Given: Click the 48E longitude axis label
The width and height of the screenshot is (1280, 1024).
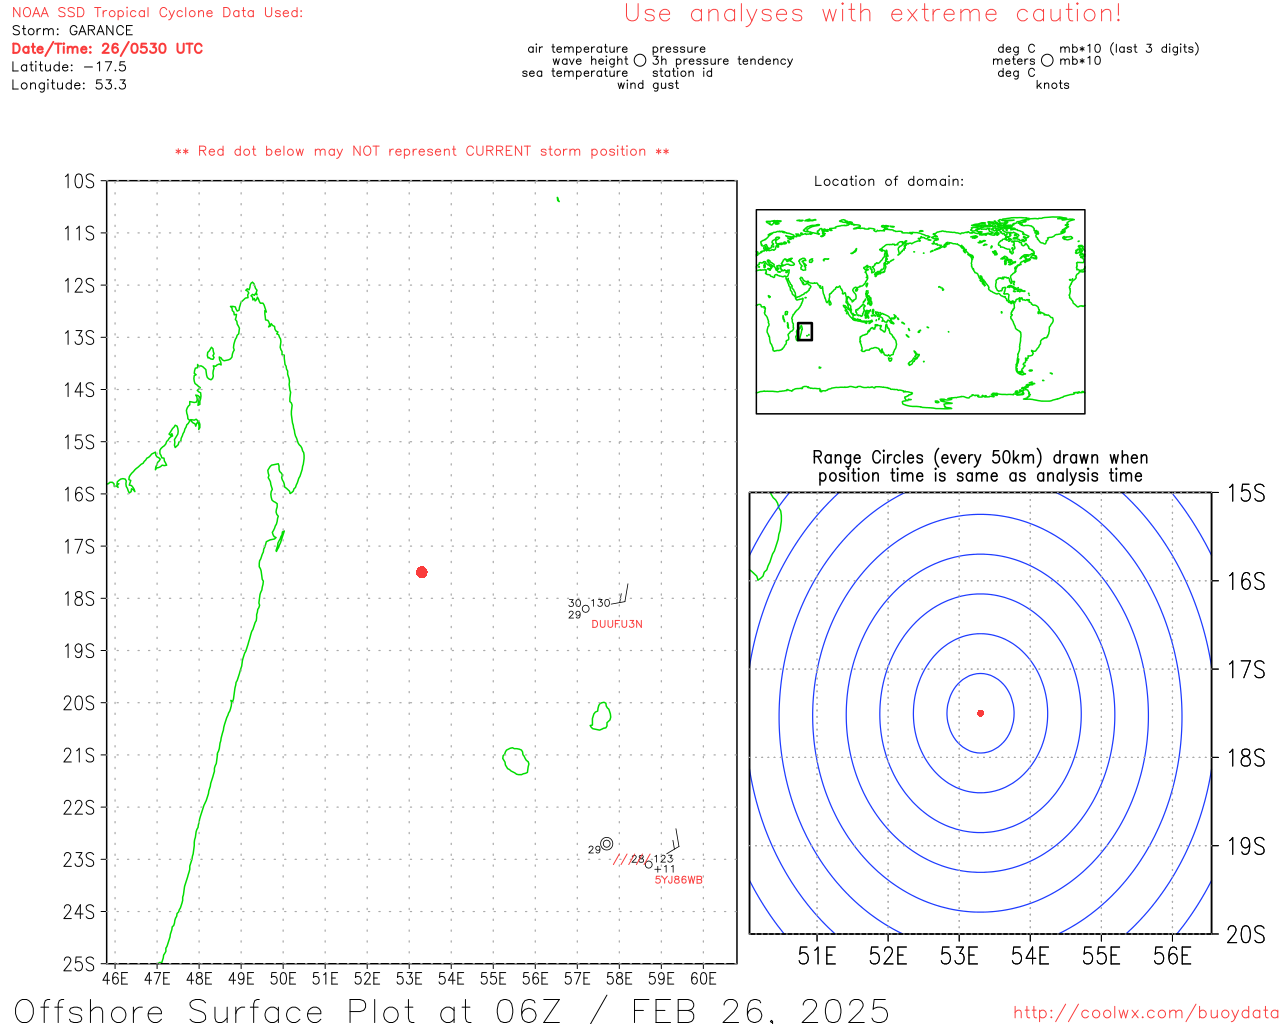Looking at the screenshot, I should coord(199,979).
